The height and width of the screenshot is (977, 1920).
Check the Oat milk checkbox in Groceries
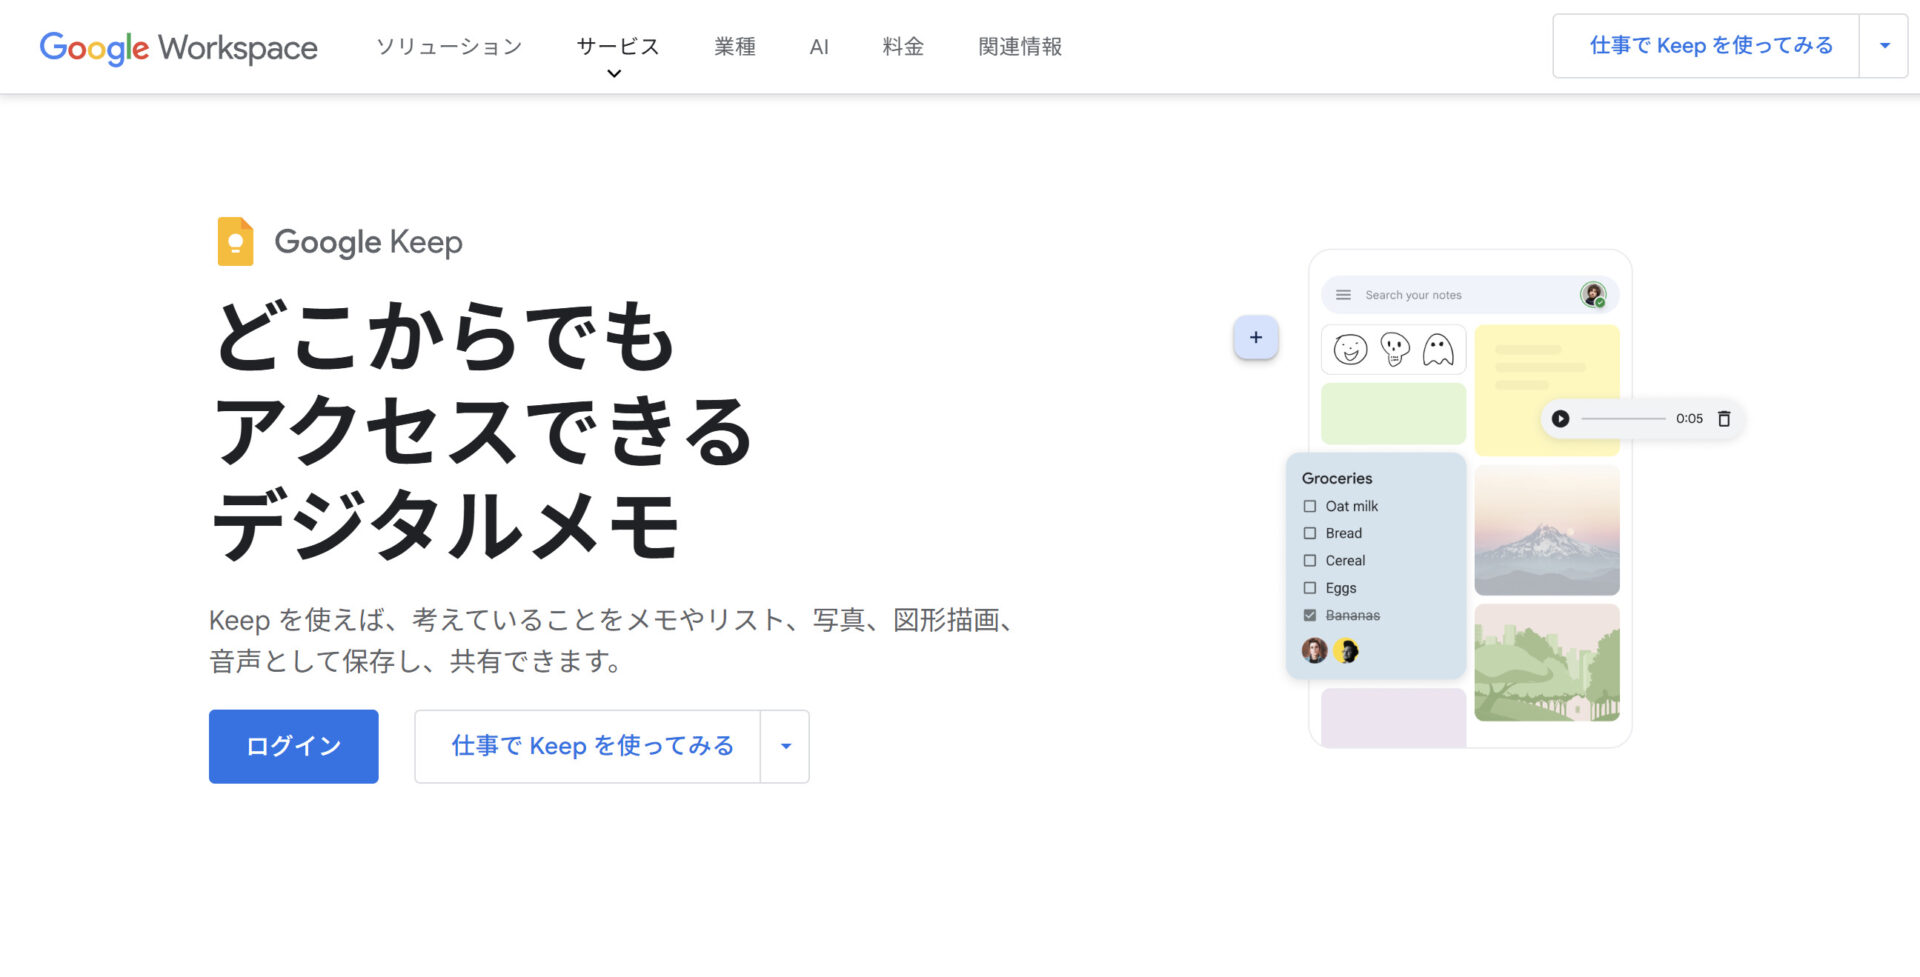point(1310,506)
